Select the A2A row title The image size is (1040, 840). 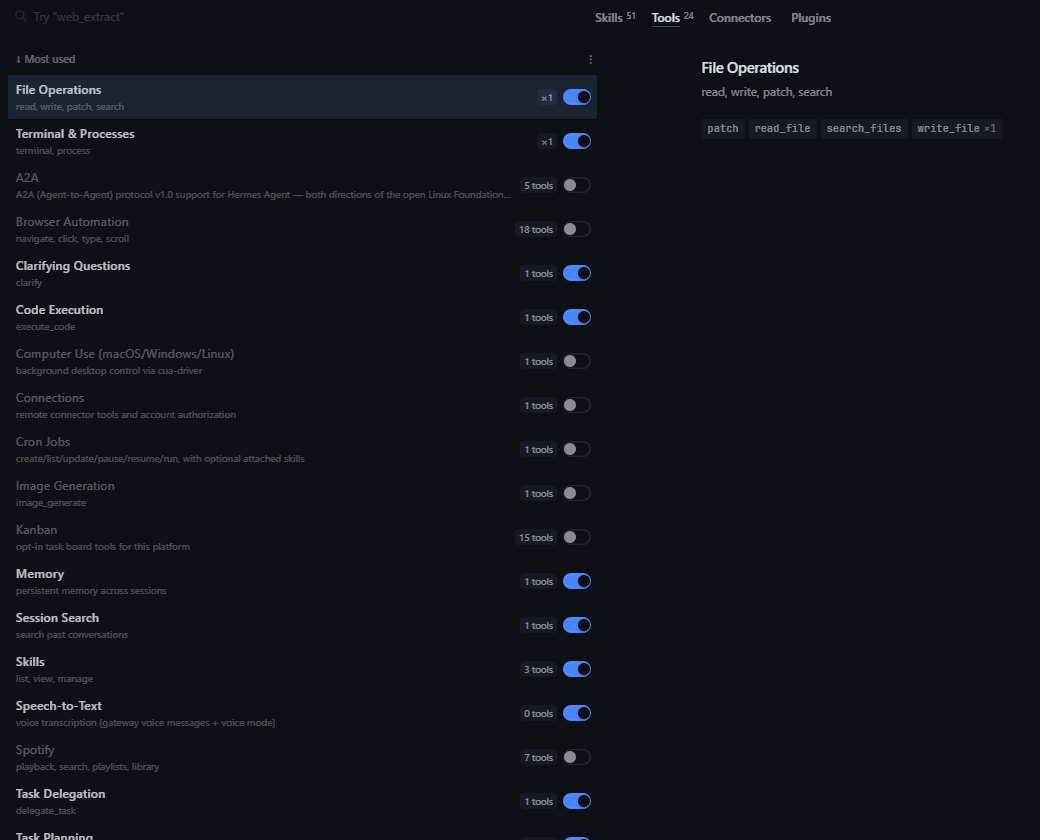click(27, 178)
